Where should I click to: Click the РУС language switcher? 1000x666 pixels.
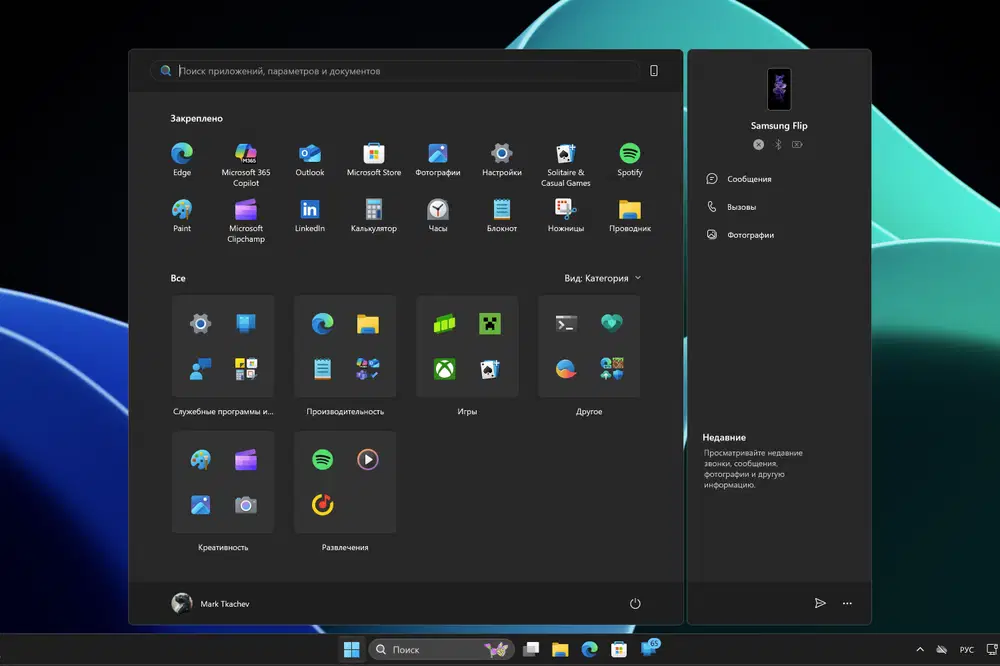[x=966, y=648]
